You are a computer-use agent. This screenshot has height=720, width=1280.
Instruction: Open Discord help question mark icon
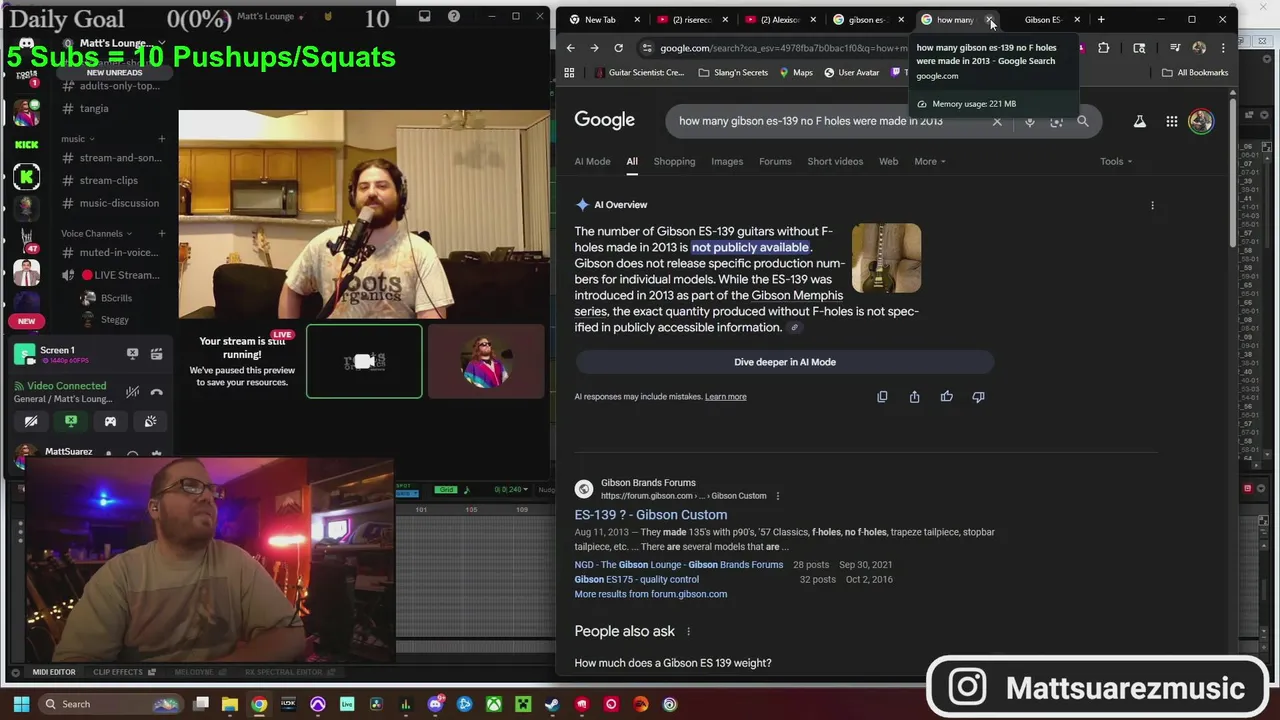(454, 16)
